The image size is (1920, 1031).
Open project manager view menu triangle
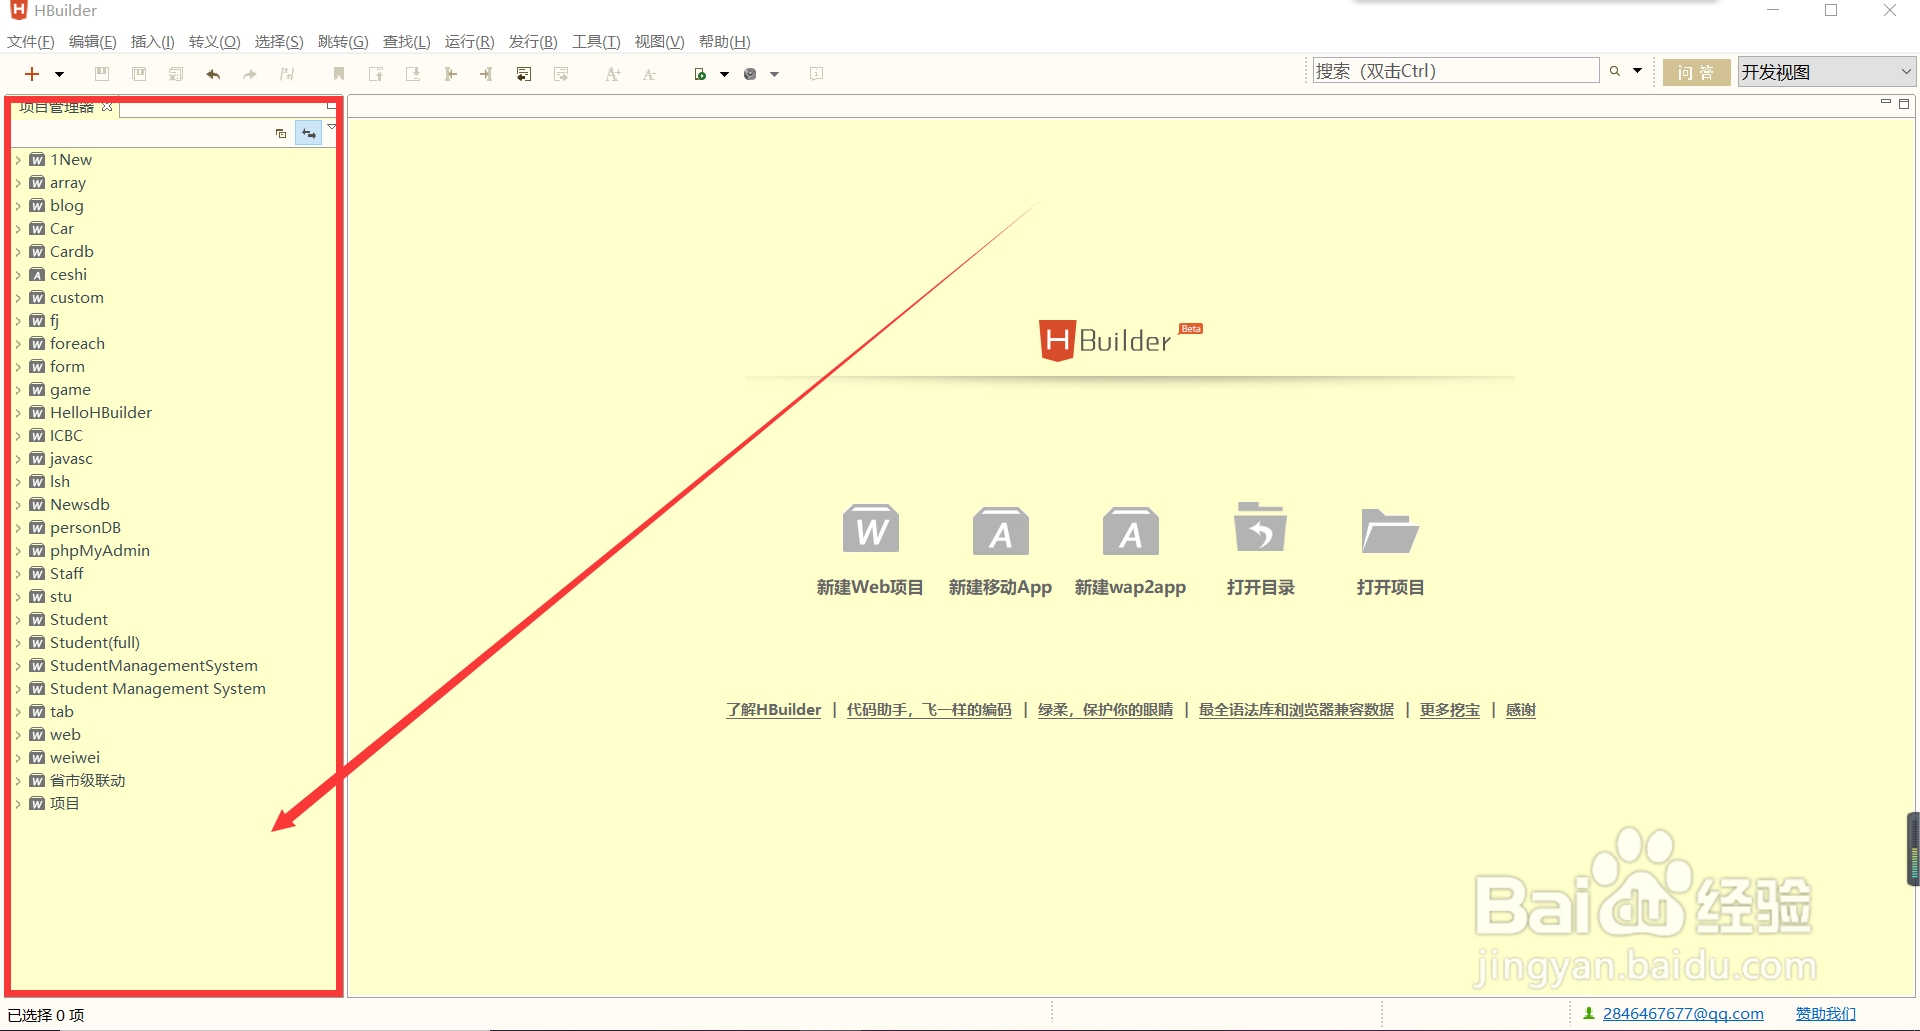(x=331, y=127)
